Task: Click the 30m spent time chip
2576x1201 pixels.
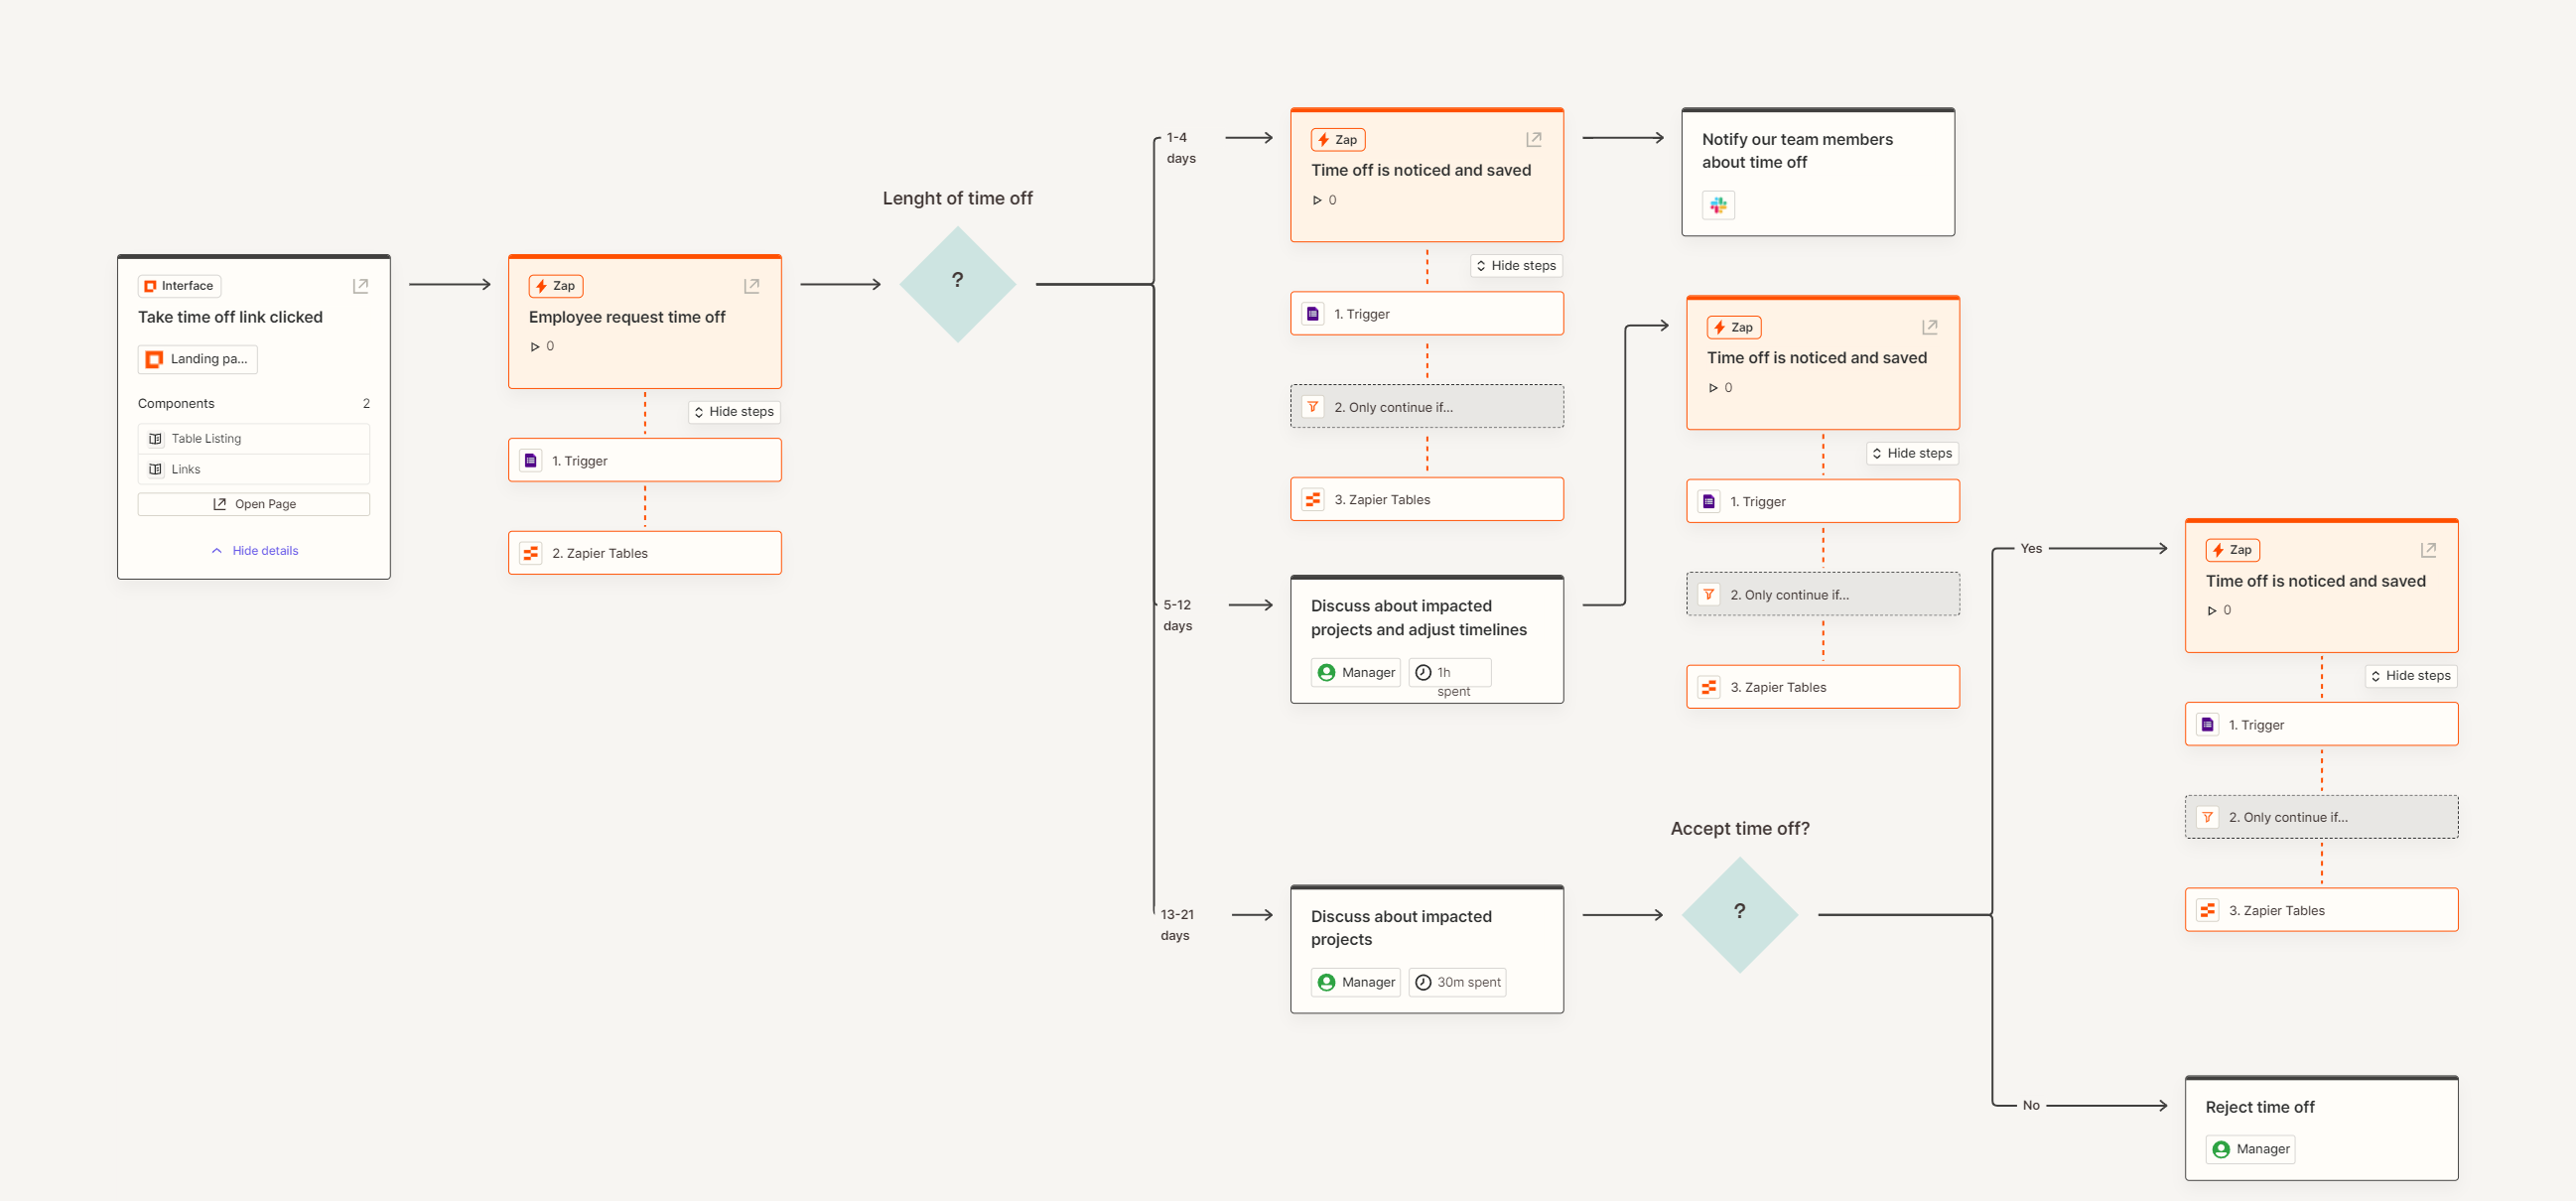Action: [1457, 982]
